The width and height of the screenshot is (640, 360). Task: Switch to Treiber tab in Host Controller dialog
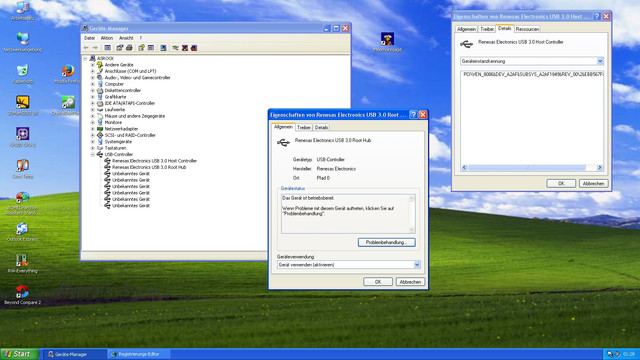(487, 29)
